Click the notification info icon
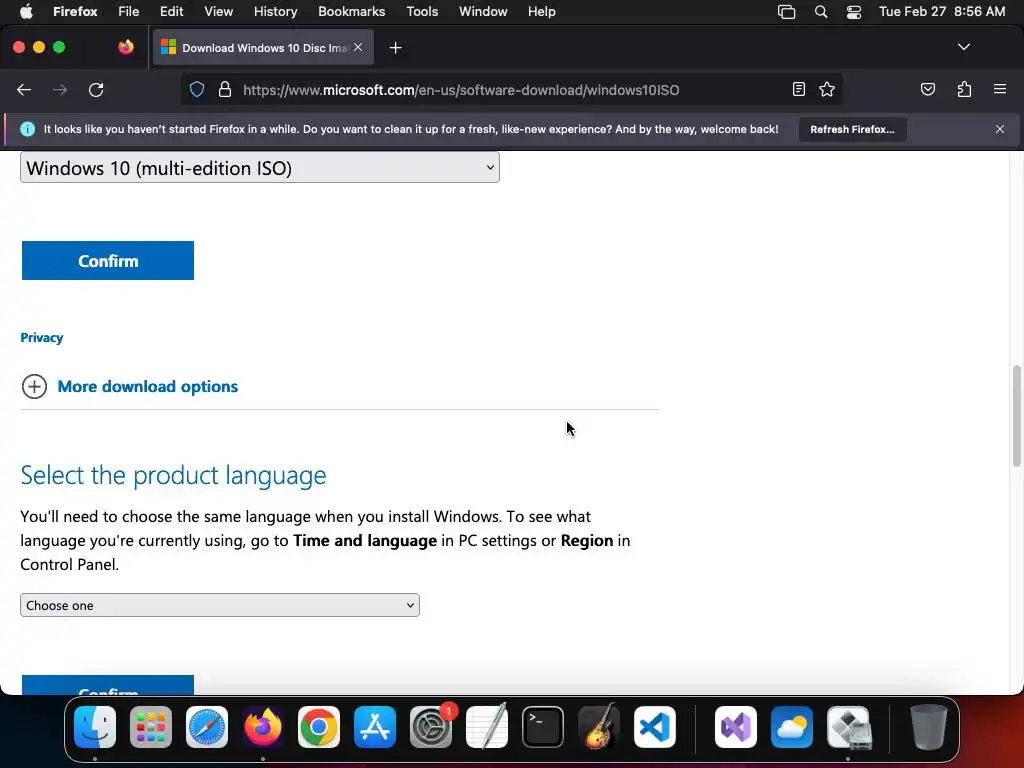1024x768 pixels. point(27,129)
